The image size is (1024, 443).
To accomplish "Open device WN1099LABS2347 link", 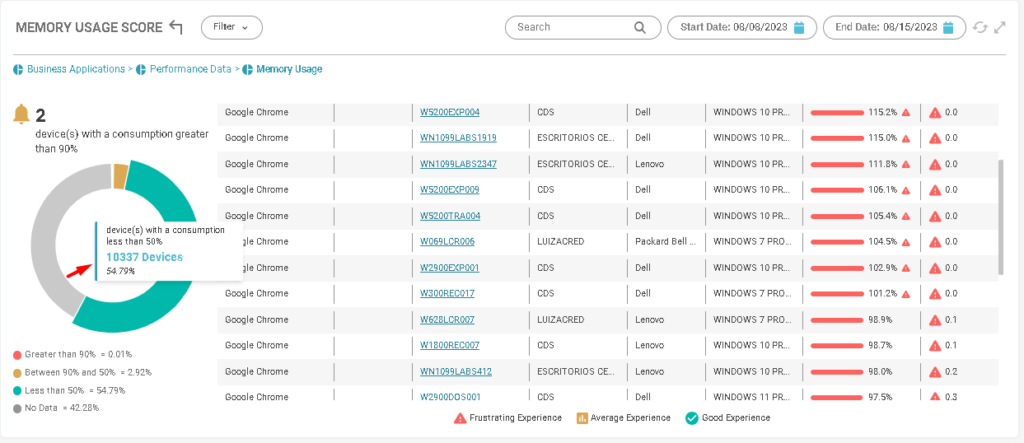I will coord(458,164).
